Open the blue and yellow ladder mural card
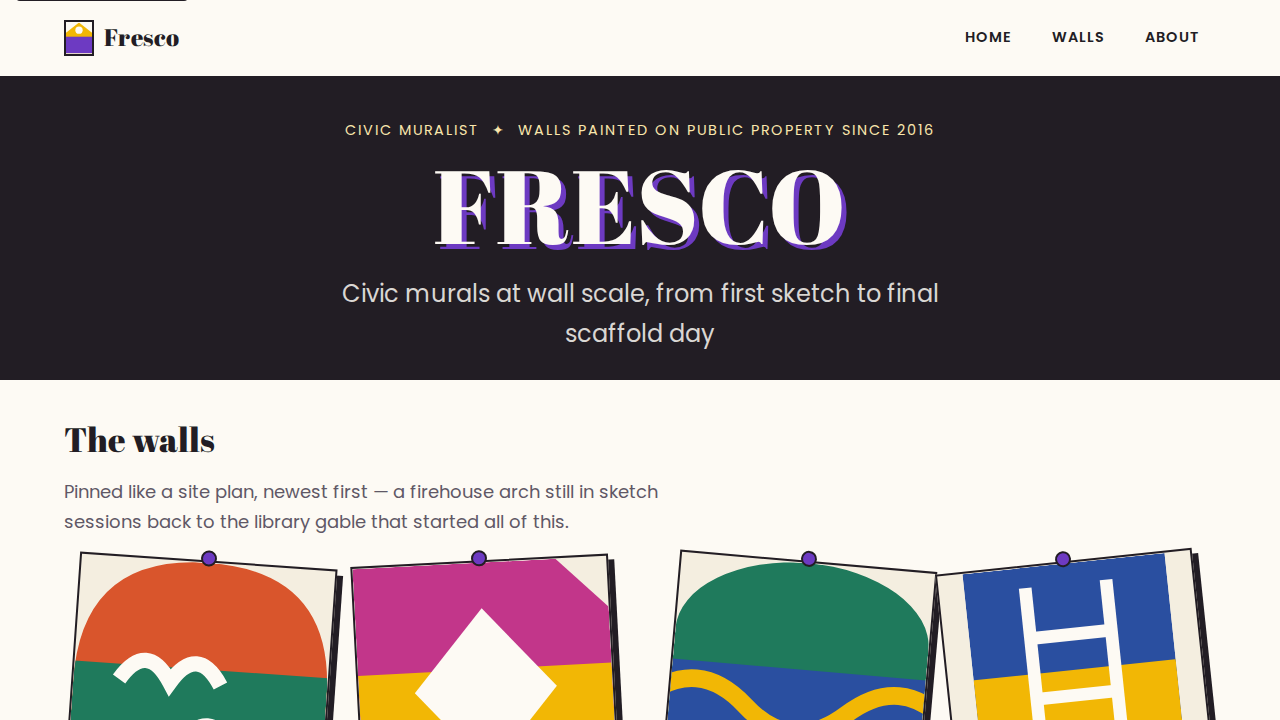The image size is (1280, 720). [x=1078, y=636]
